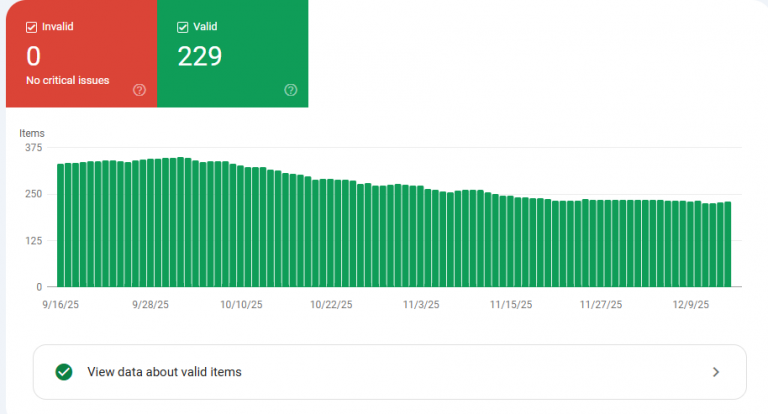Select the Valid count 229
Image resolution: width=768 pixels, height=414 pixels.
(199, 56)
